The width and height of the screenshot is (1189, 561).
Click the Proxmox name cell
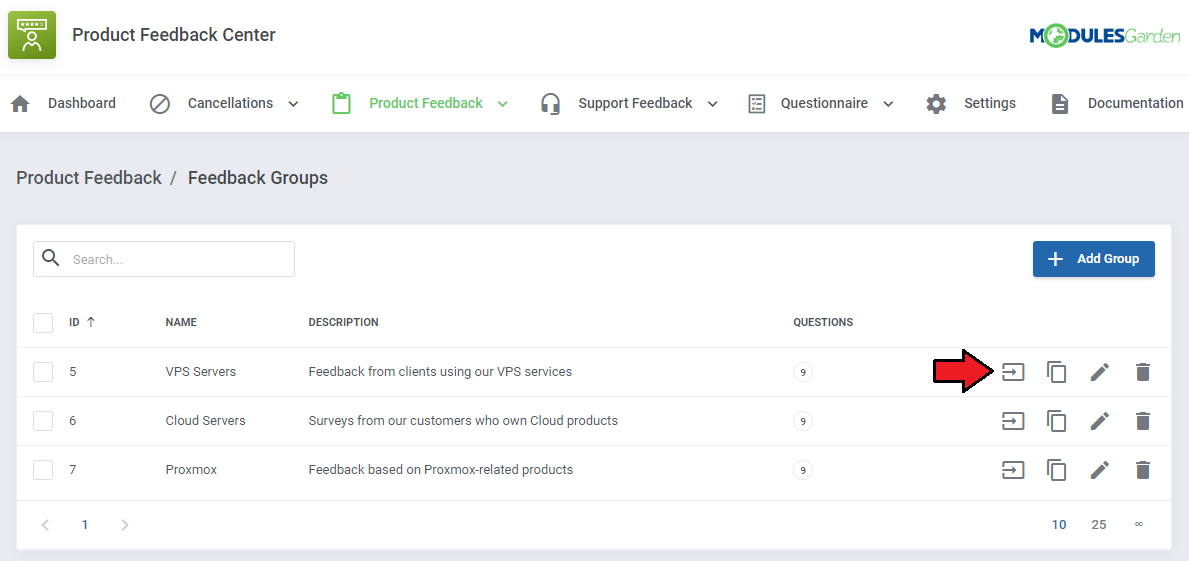click(191, 470)
